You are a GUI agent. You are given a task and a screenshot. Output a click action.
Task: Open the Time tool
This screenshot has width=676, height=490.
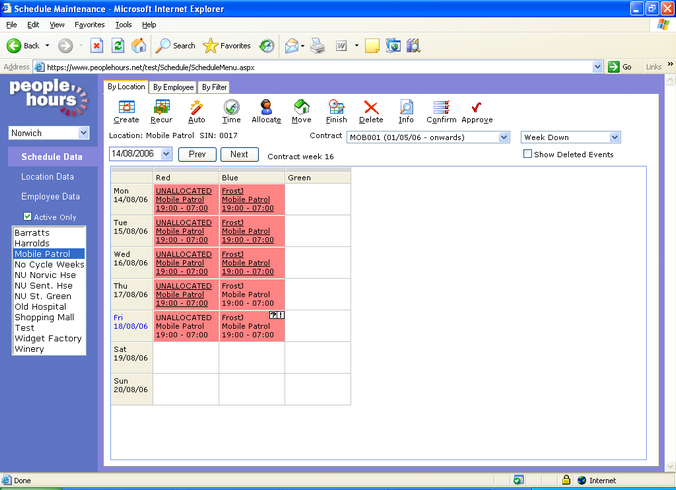[231, 107]
